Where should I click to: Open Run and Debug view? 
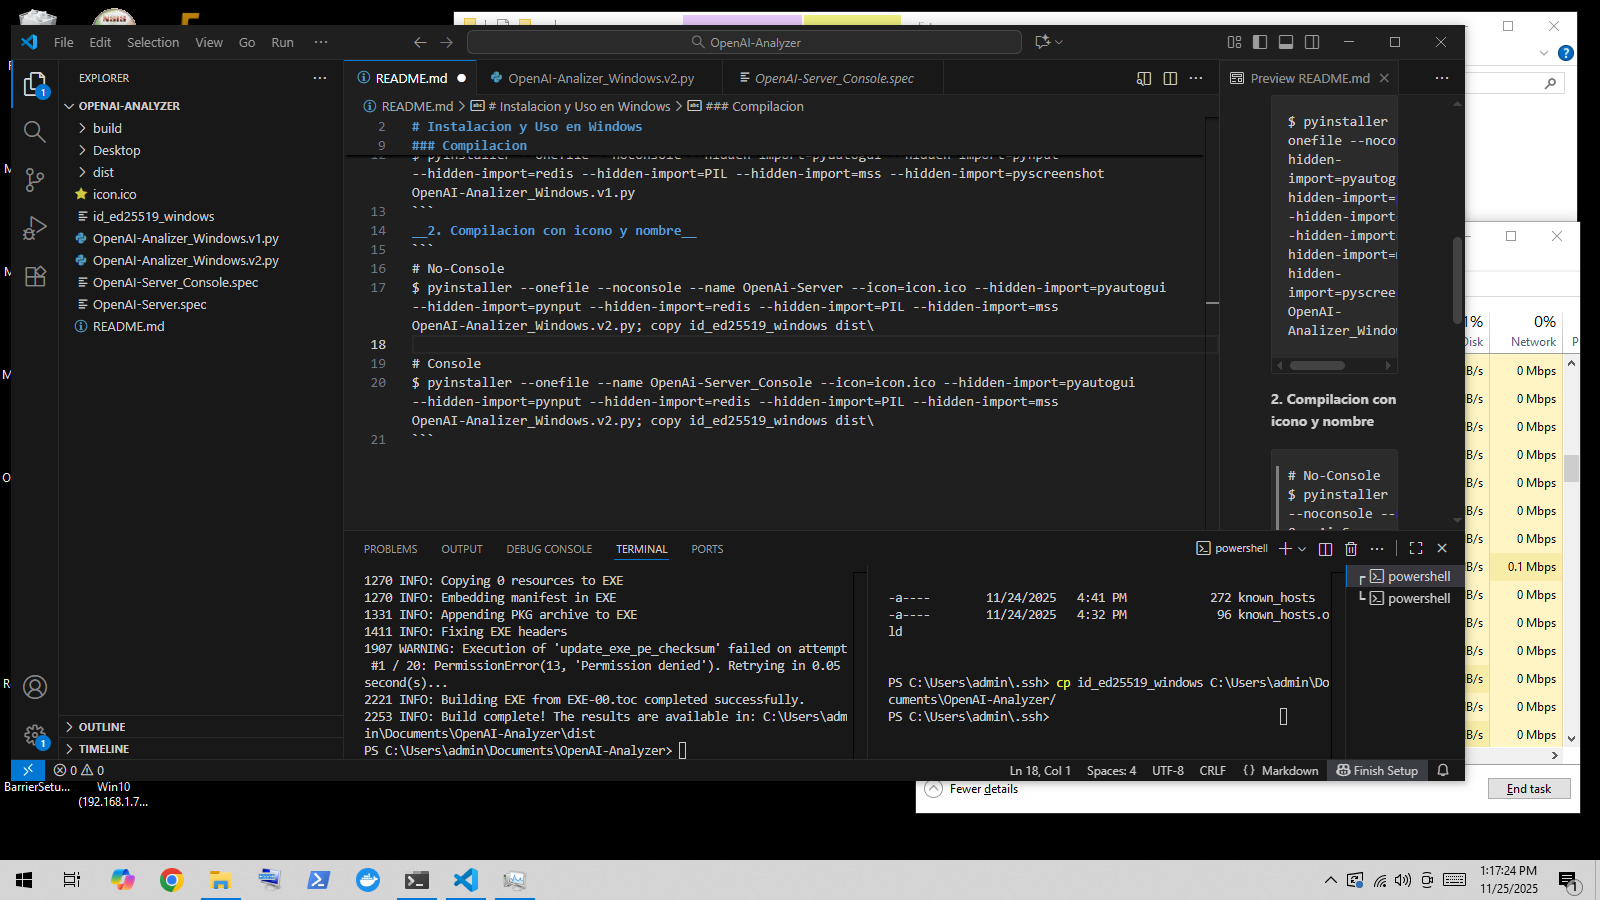pyautogui.click(x=35, y=228)
